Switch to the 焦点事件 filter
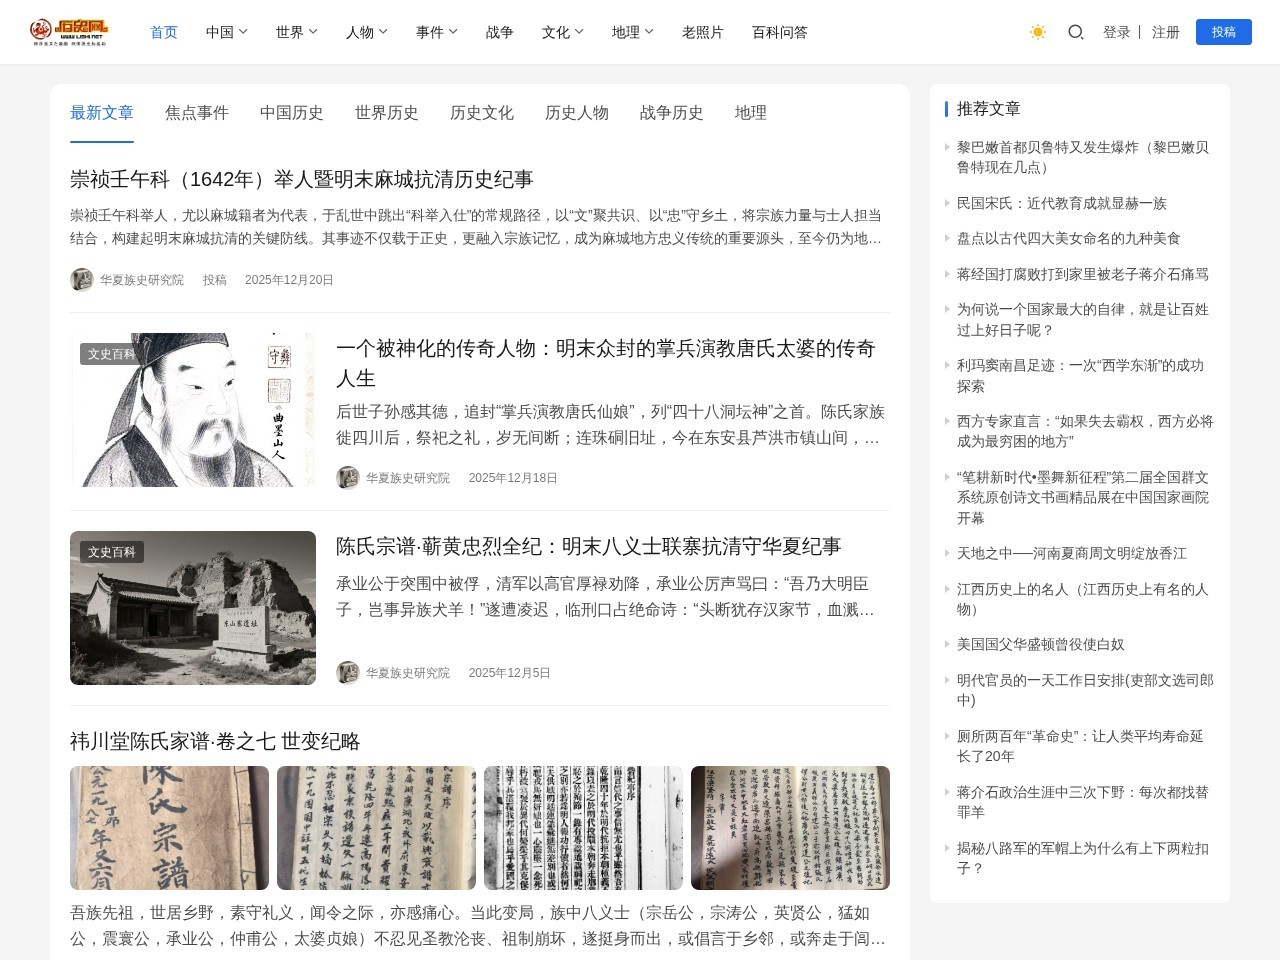Viewport: 1280px width, 960px height. tap(196, 113)
